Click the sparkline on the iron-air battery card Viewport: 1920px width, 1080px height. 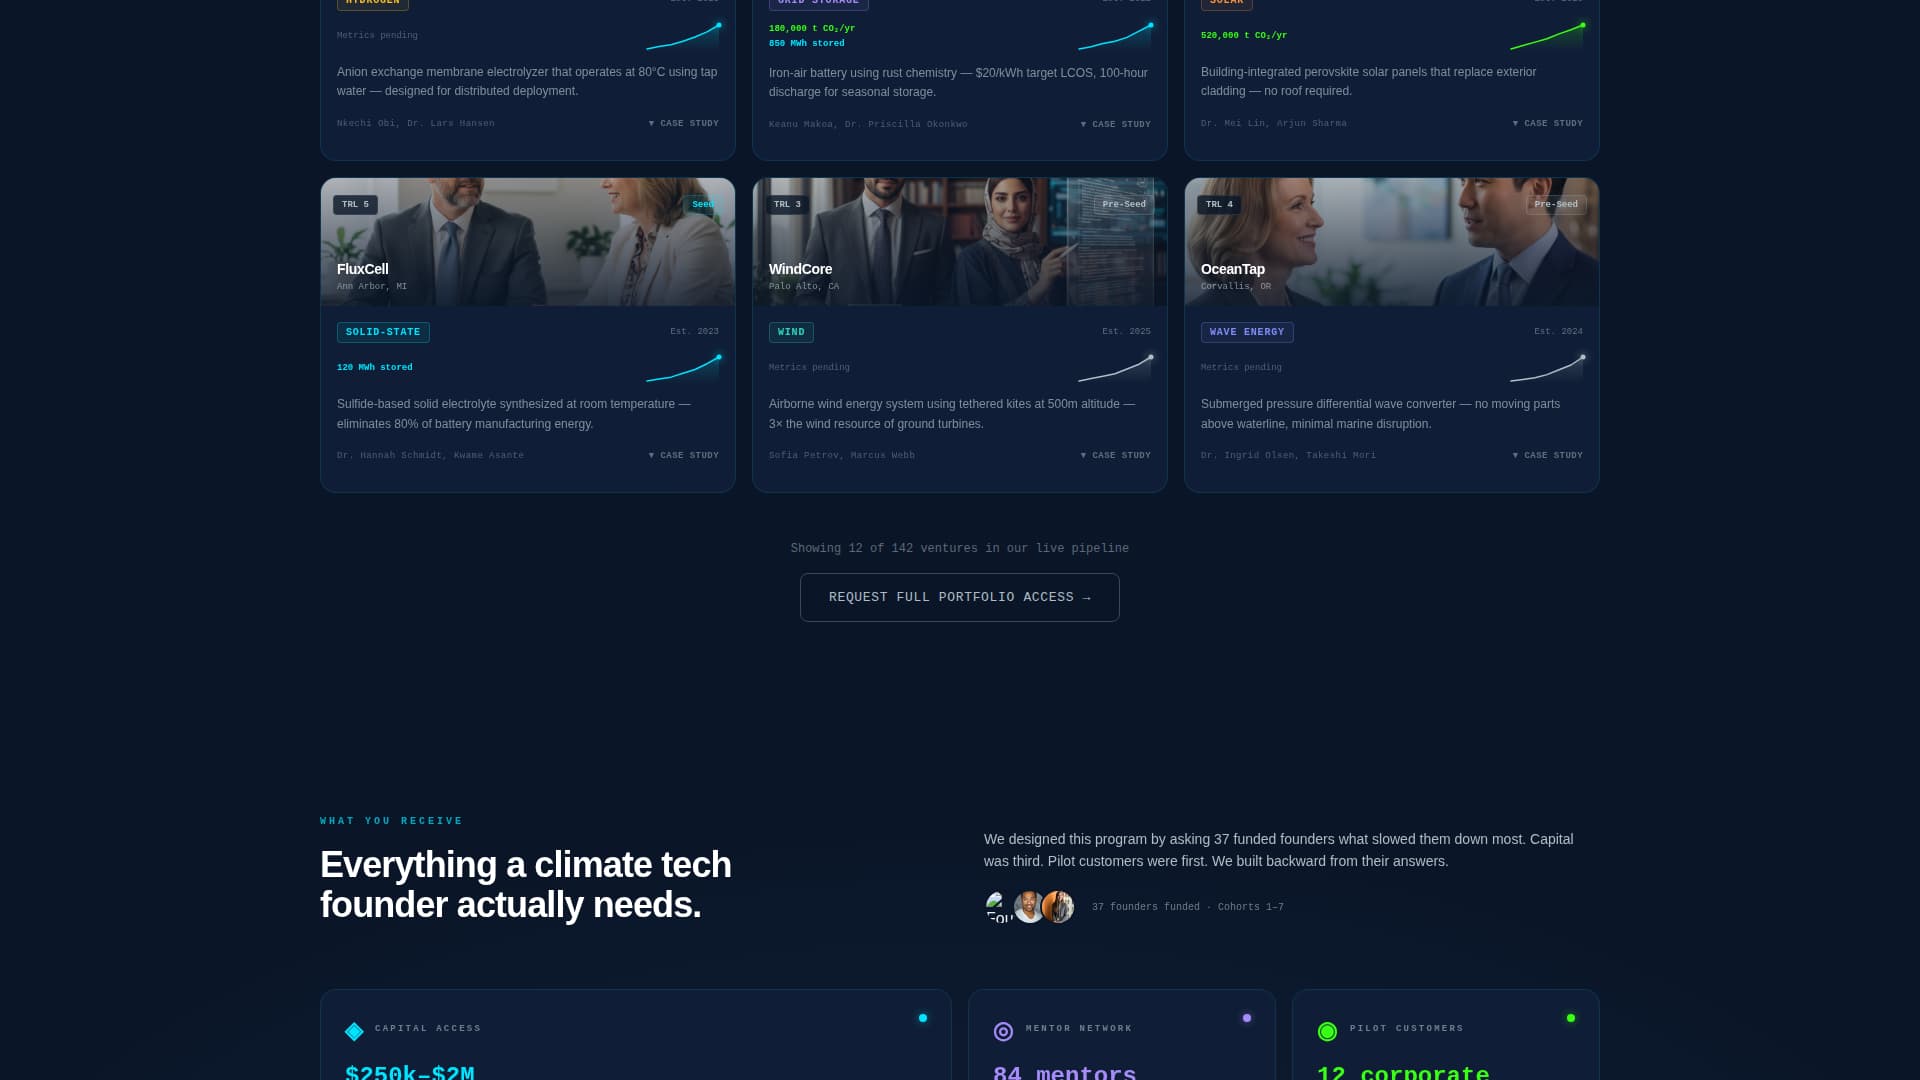1115,36
